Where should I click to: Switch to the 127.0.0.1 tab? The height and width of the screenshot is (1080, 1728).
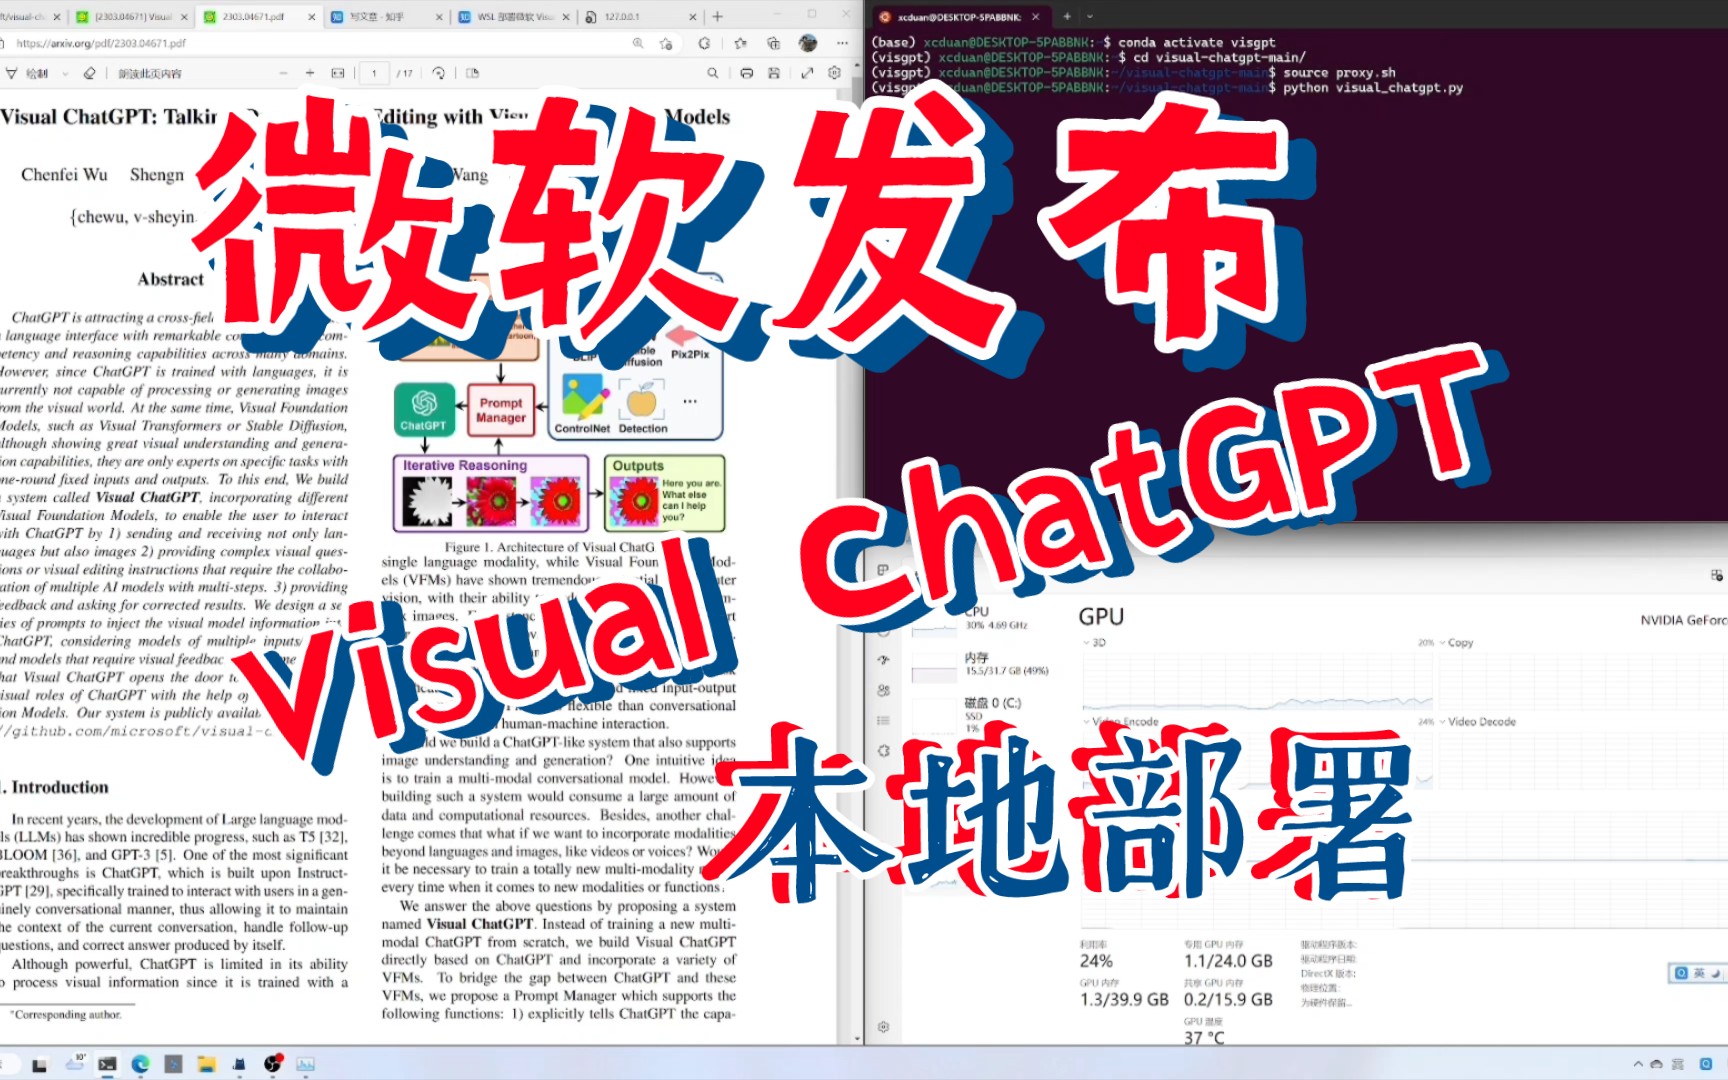coord(640,17)
